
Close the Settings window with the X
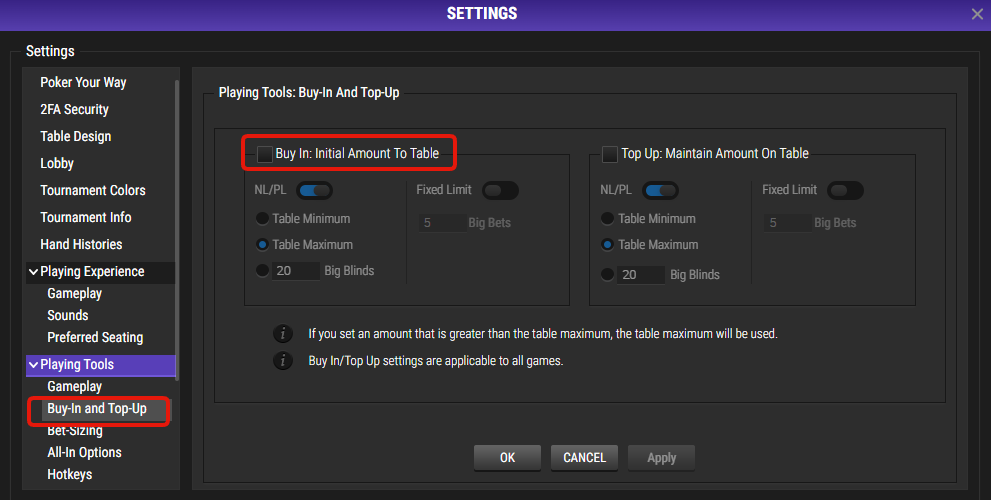[x=976, y=14]
